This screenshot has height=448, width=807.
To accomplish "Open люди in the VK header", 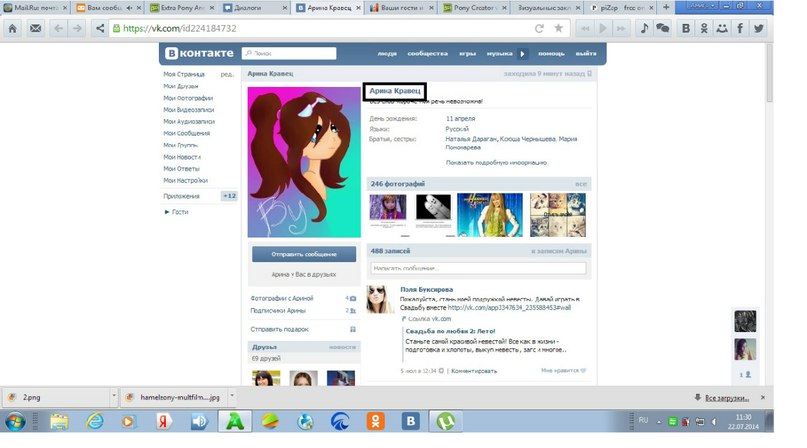I will tap(387, 54).
